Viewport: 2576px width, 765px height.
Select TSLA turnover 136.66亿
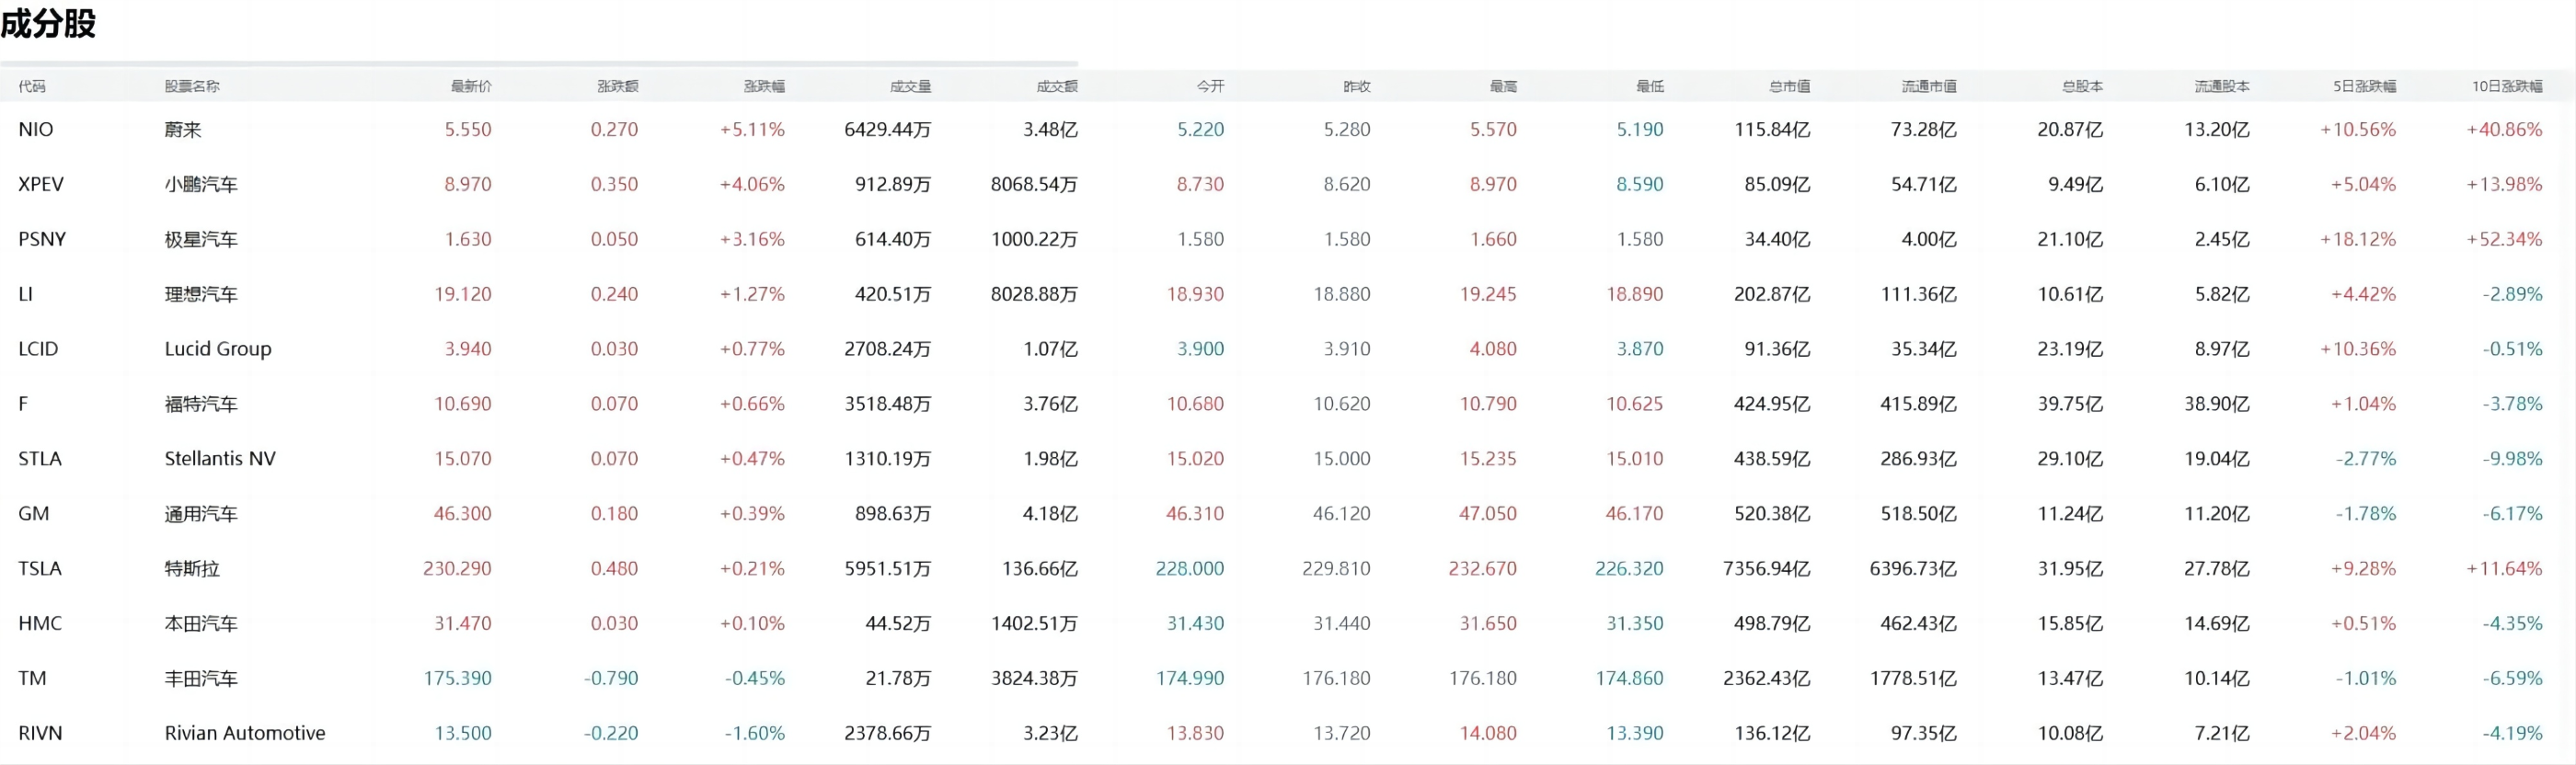(1040, 569)
